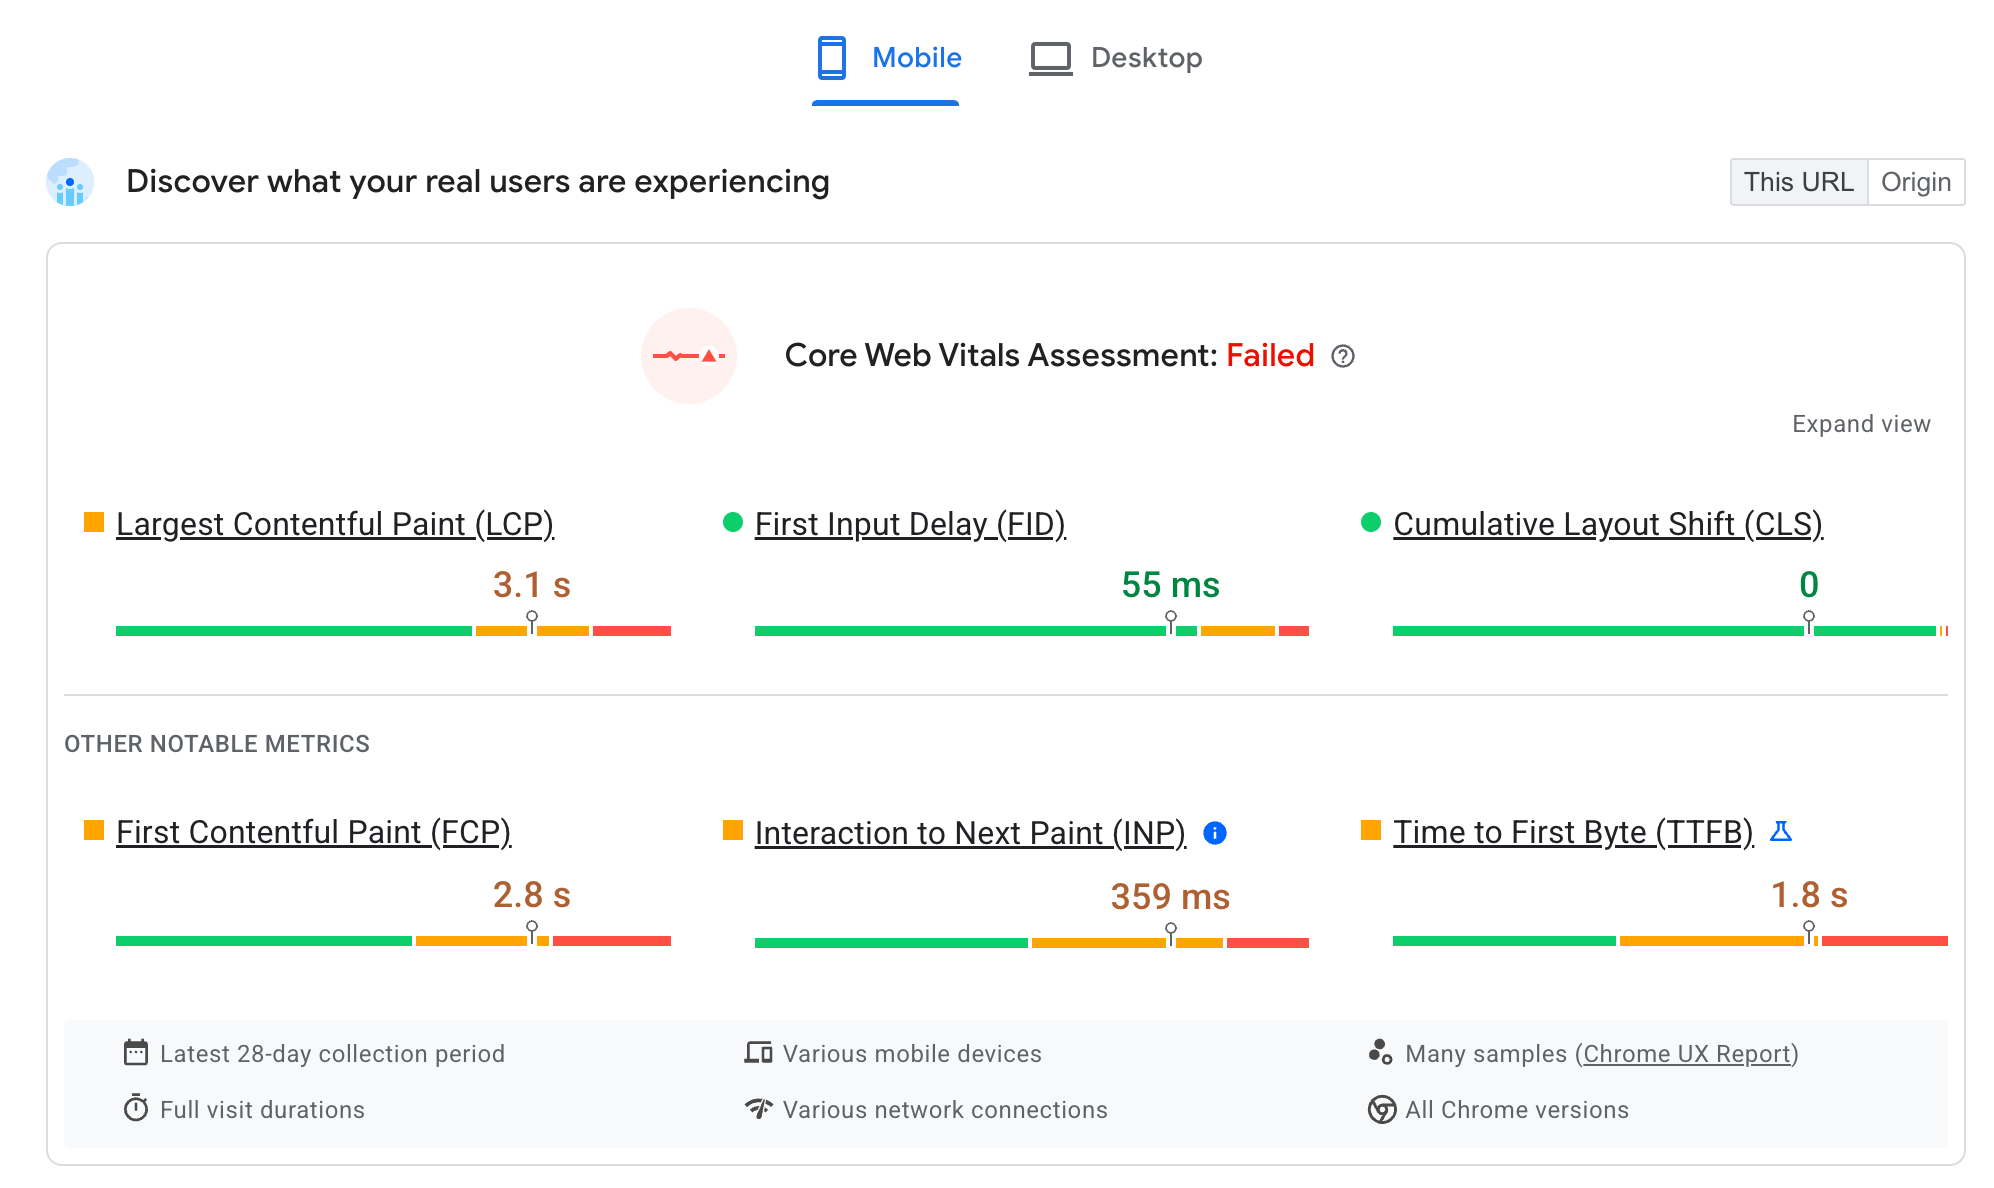Viewport: 1994px width, 1188px height.
Task: Click the Mobile tab icon
Action: tap(829, 57)
